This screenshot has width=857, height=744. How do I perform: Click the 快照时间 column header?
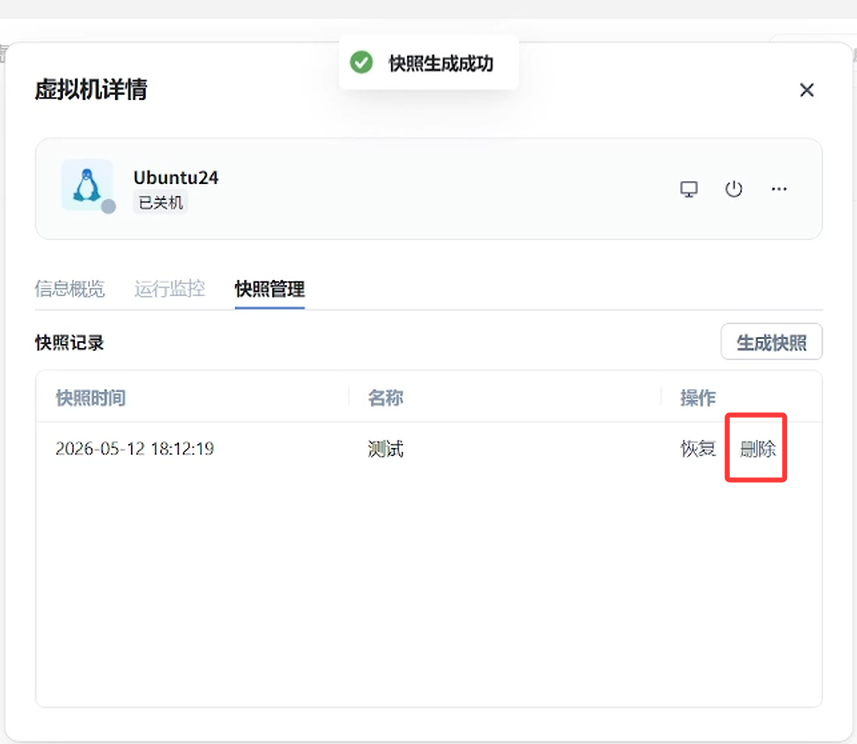[x=91, y=397]
